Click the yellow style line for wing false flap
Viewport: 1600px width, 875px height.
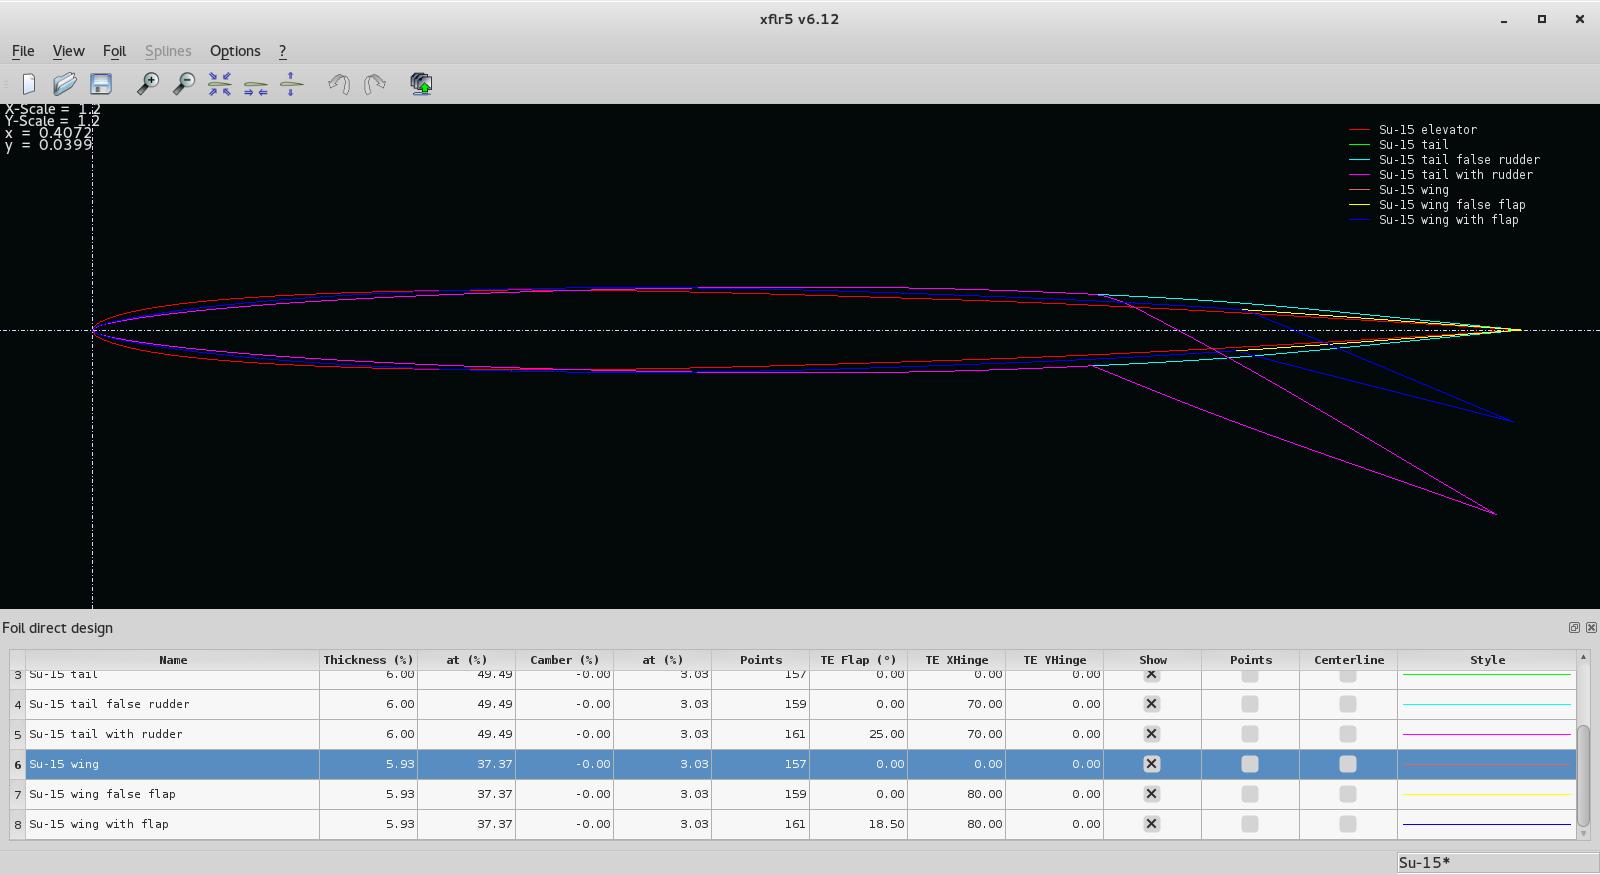[1487, 794]
